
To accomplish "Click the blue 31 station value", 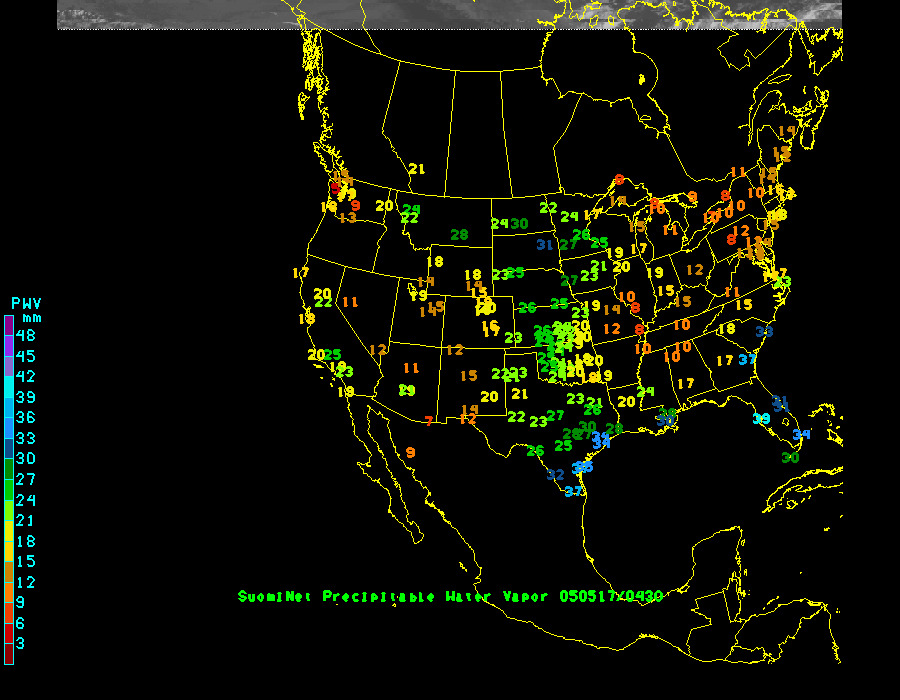I will [545, 244].
